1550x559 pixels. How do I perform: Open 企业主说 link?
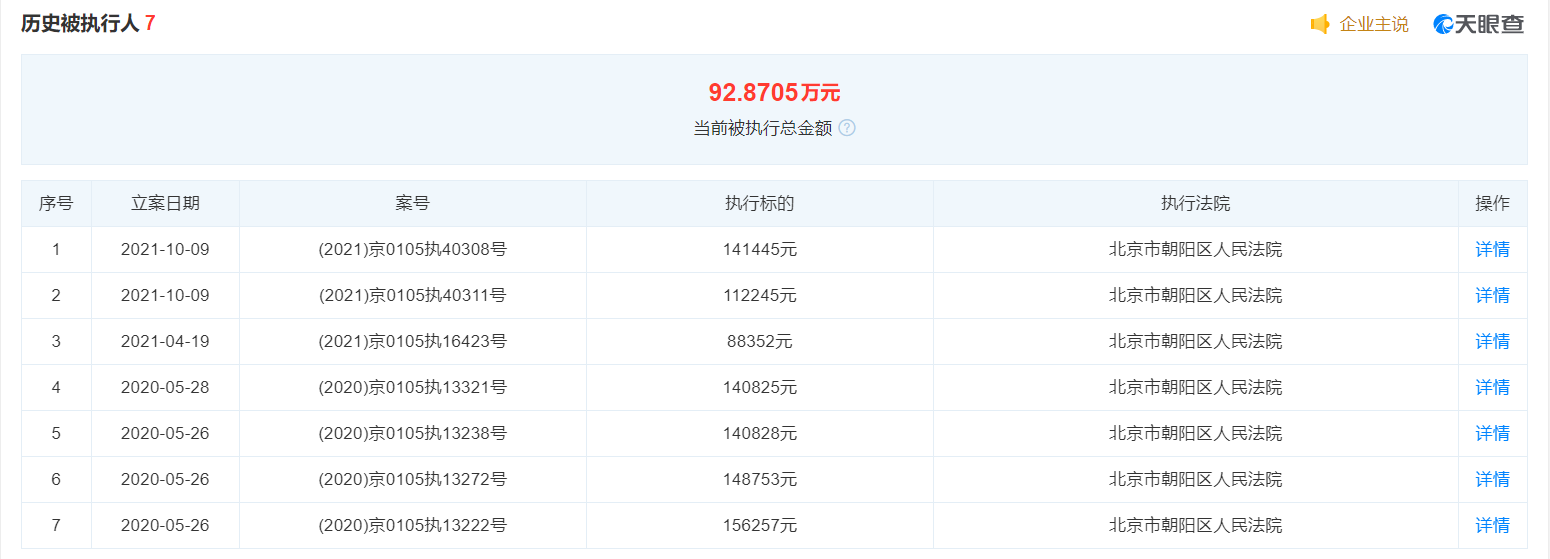pos(1374,24)
